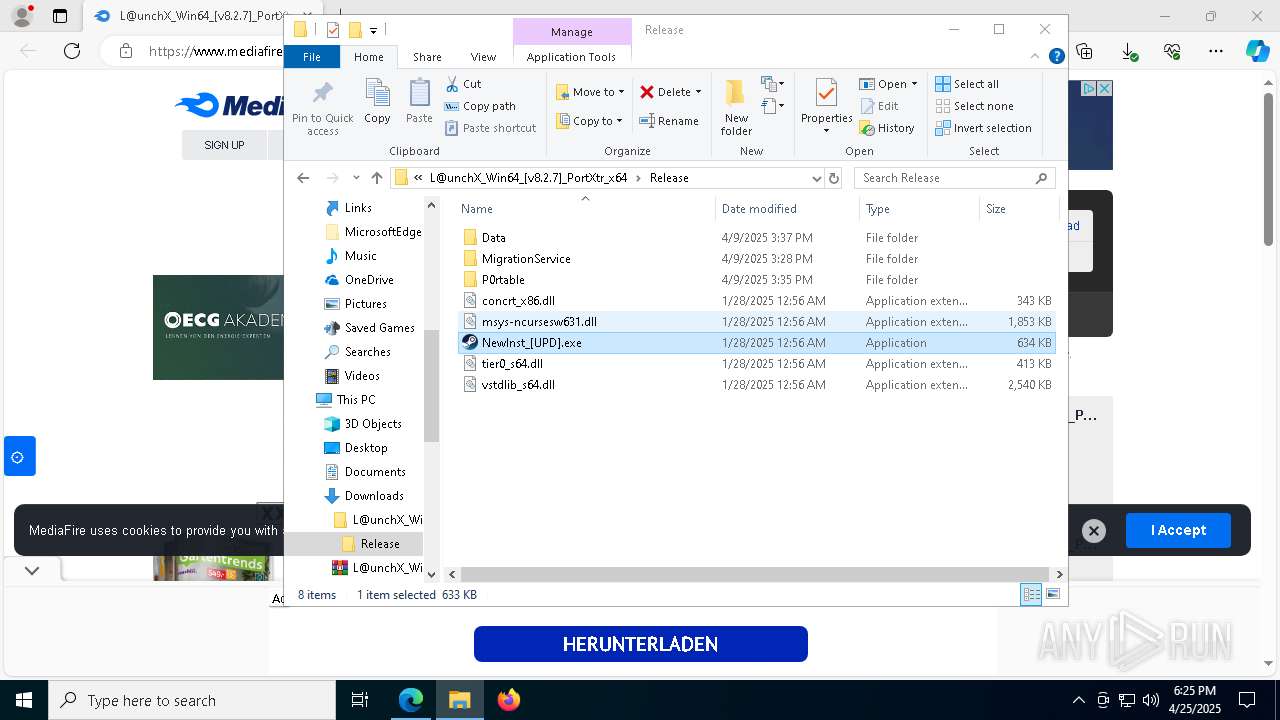Select the P0rtable folder
The width and height of the screenshot is (1280, 720).
click(x=757, y=280)
